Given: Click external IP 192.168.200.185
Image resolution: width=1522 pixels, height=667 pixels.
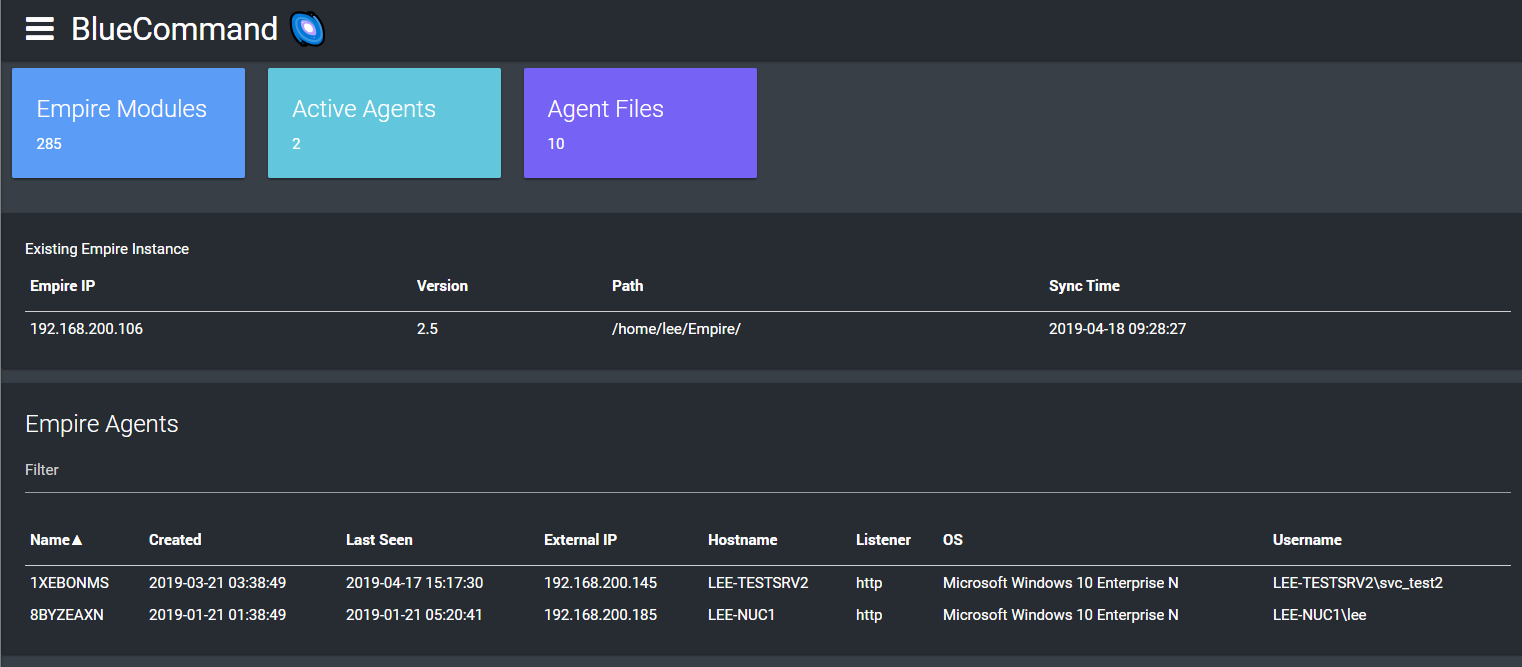Looking at the screenshot, I should [x=600, y=615].
